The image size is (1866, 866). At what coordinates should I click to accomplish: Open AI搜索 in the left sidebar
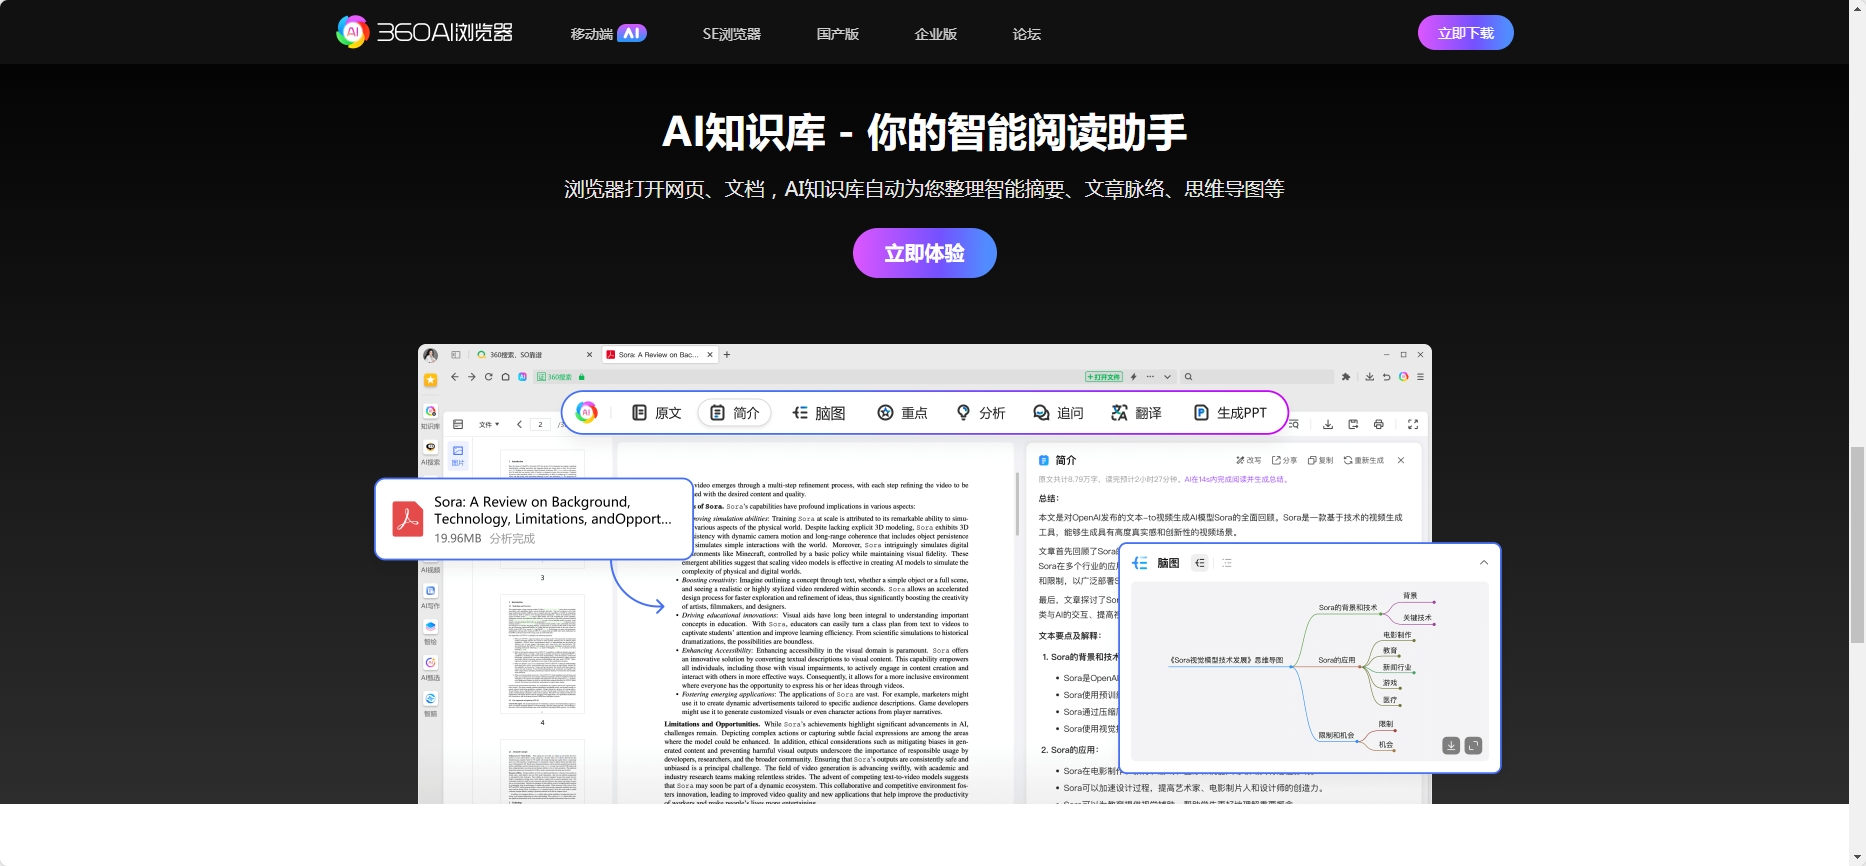(x=431, y=452)
